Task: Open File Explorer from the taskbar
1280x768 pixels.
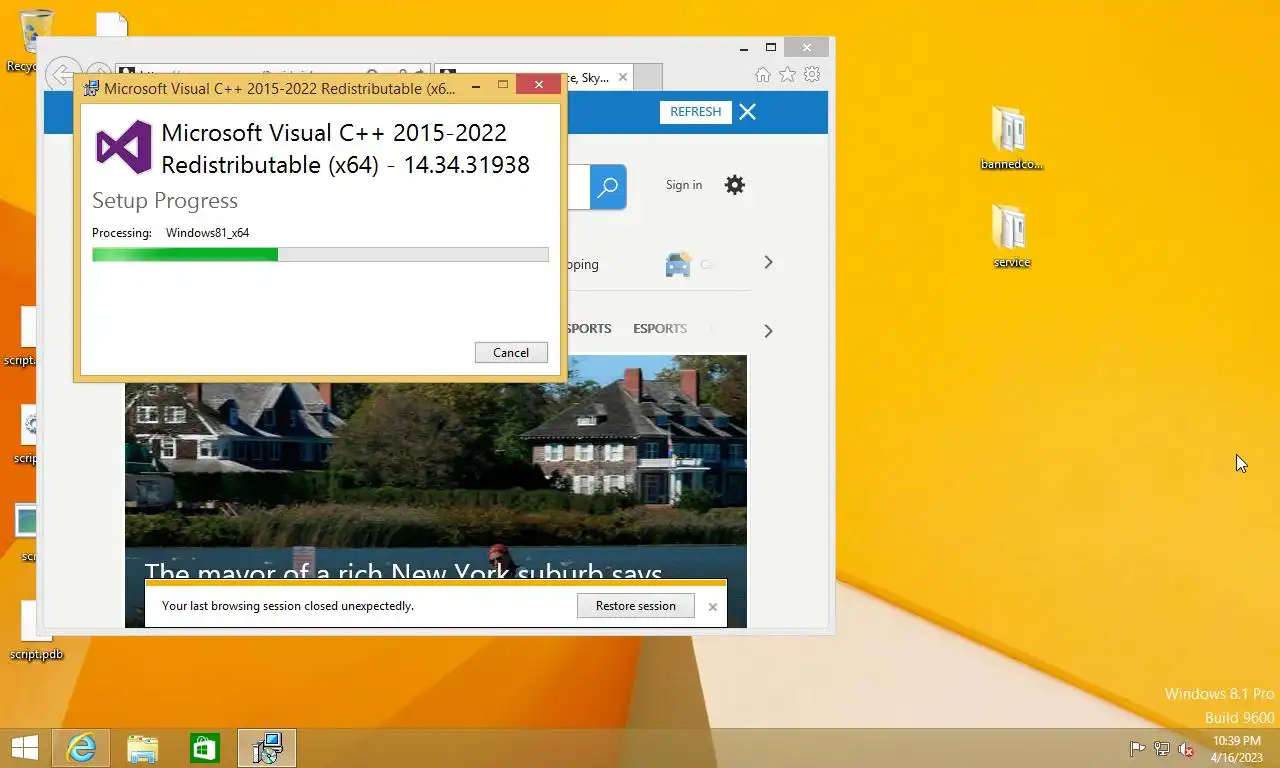Action: coord(142,748)
